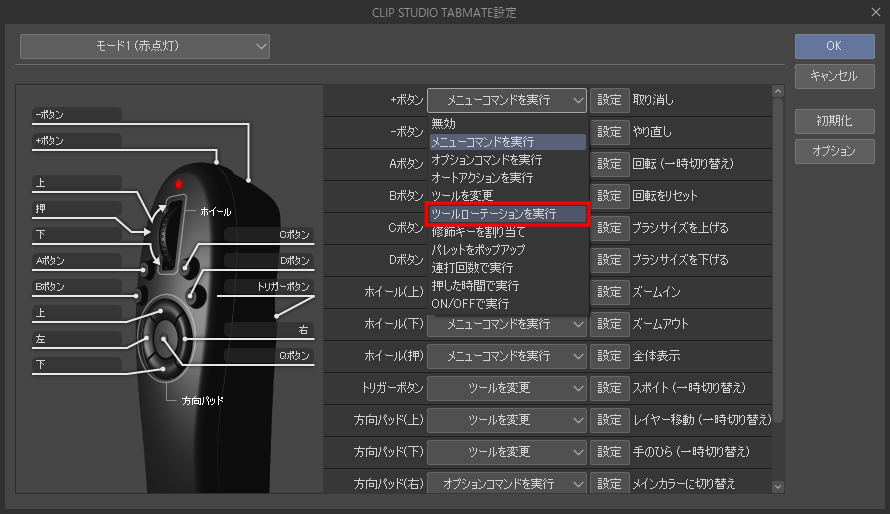The image size is (890, 514).
Task: Select 押した時間で実行 list entry
Action: 508,286
